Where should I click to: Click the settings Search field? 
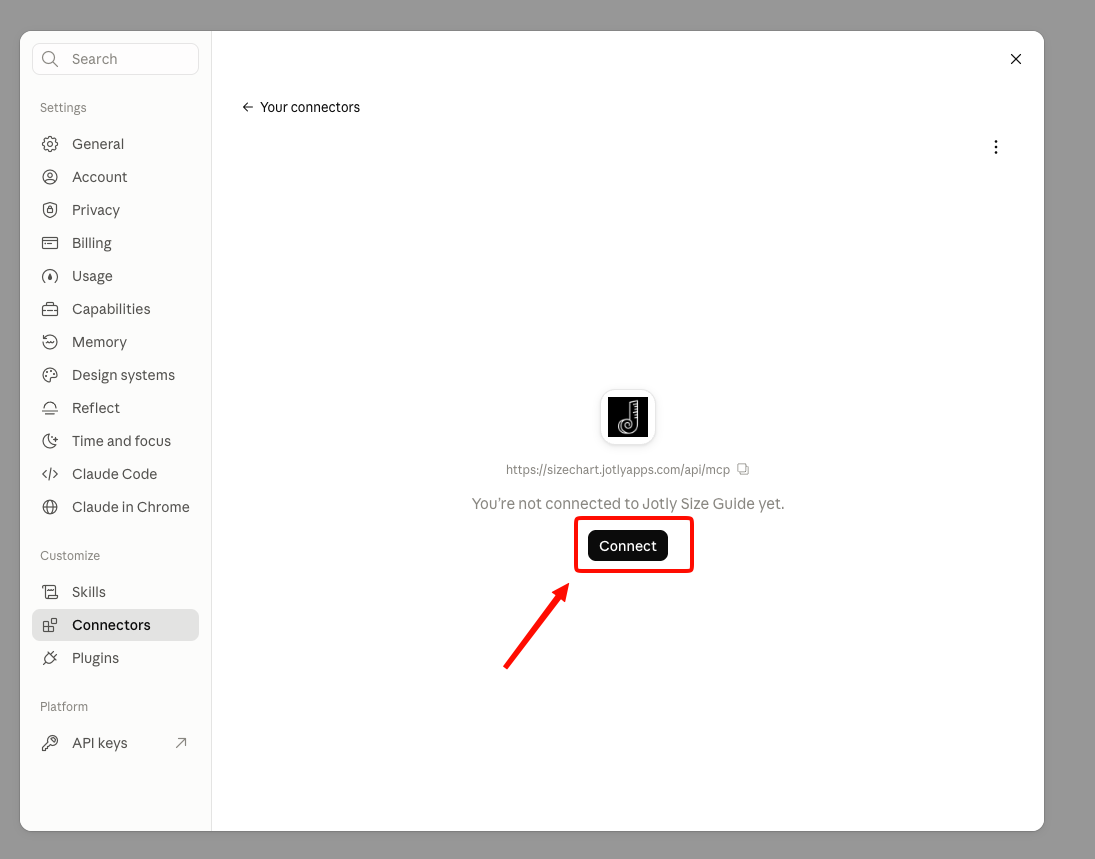115,59
